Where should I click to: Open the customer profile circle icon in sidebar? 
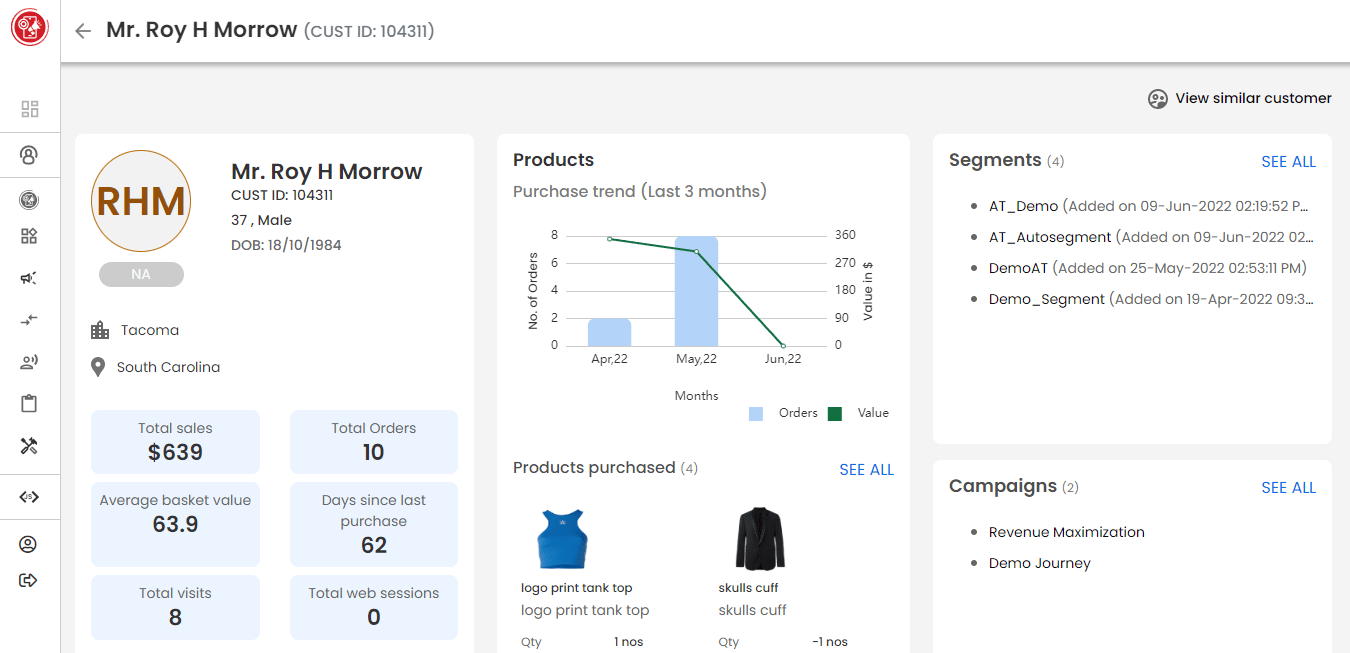(x=29, y=155)
